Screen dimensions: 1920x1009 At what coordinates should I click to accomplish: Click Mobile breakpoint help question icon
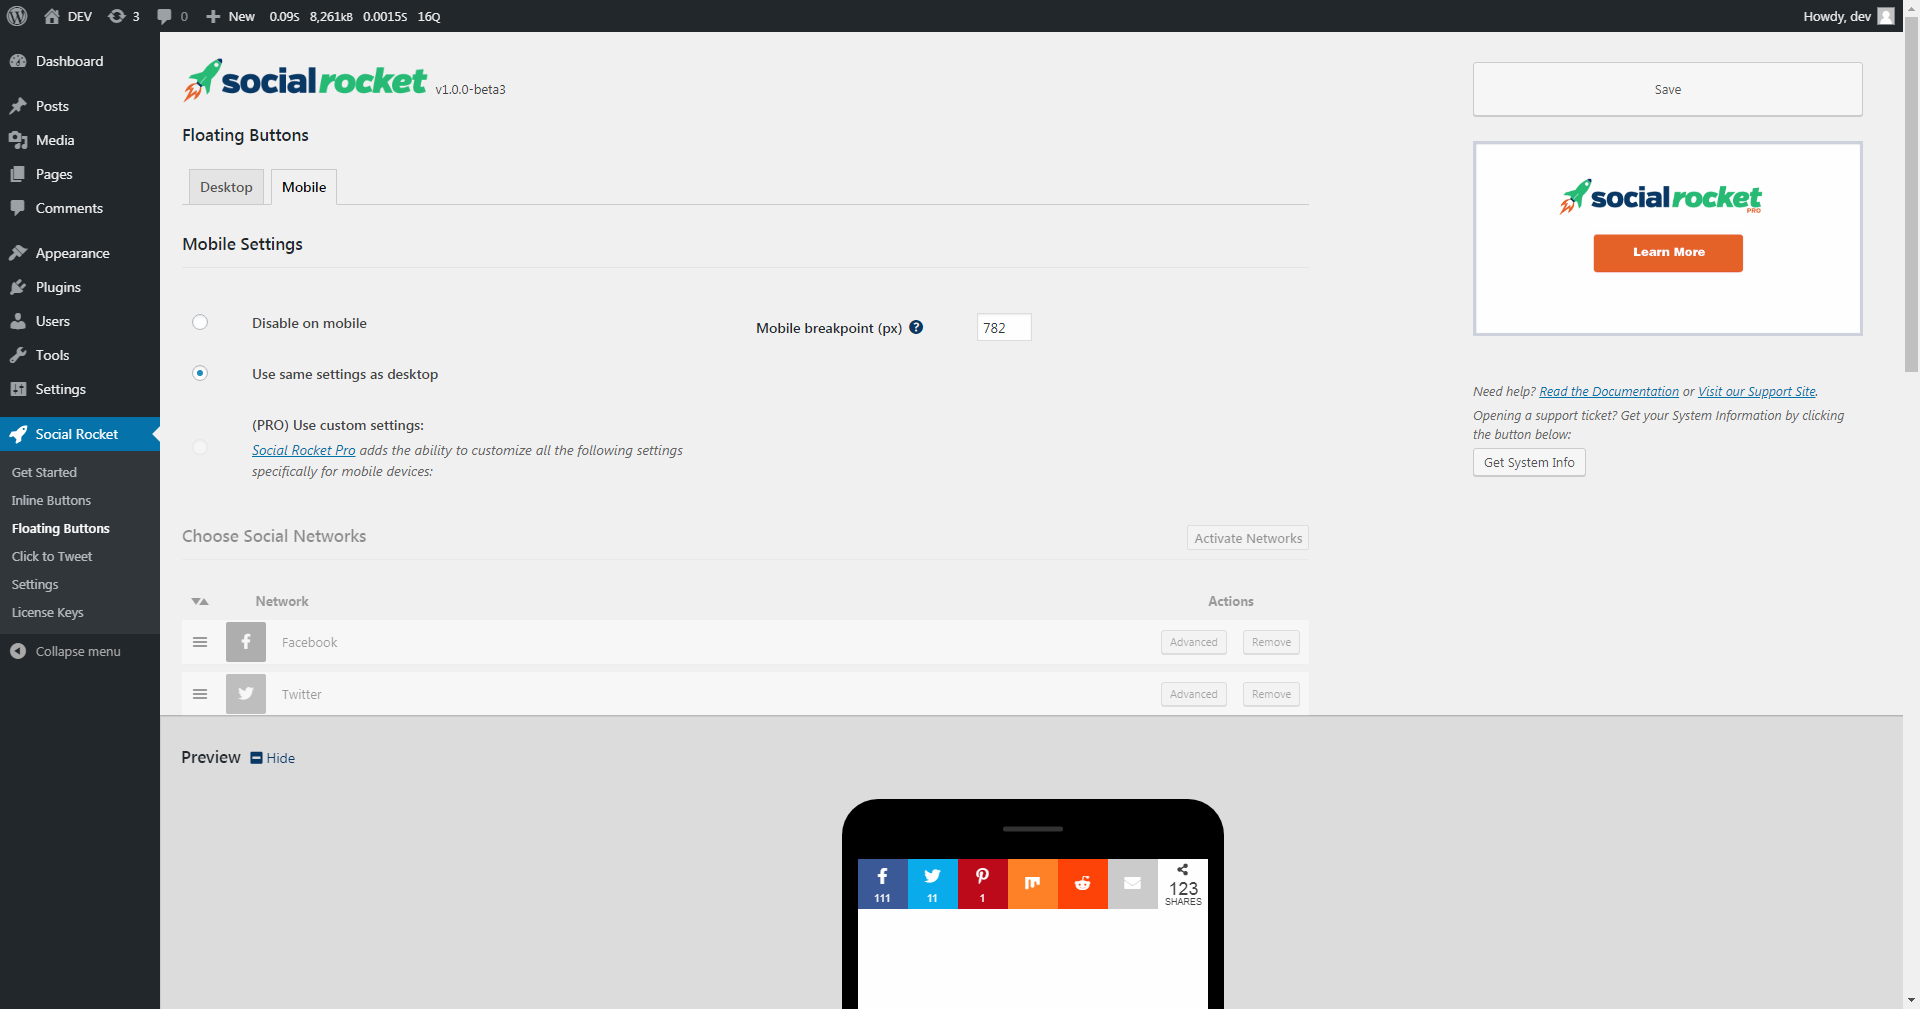tap(916, 327)
